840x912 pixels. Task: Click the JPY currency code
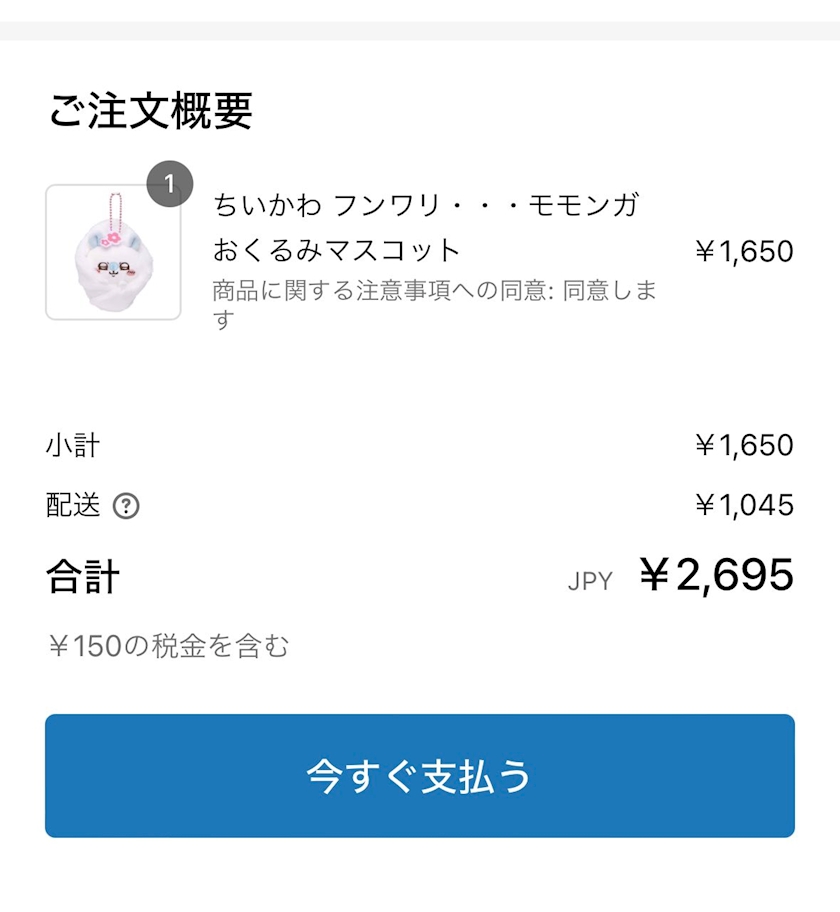click(x=590, y=581)
